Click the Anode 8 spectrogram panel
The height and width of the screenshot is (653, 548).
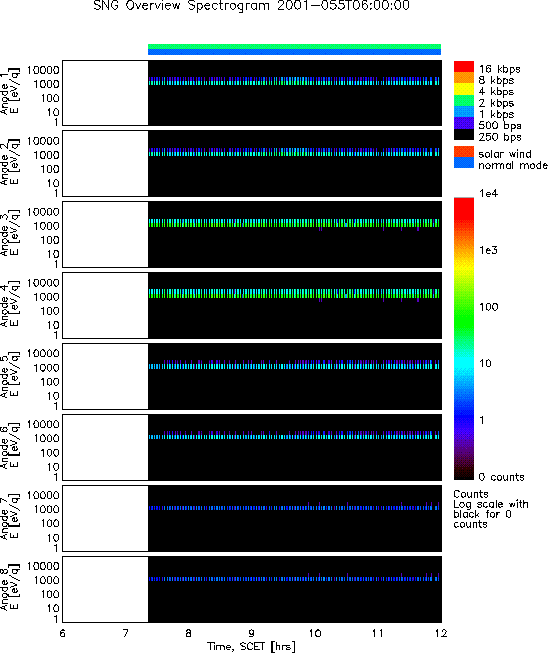click(252, 588)
